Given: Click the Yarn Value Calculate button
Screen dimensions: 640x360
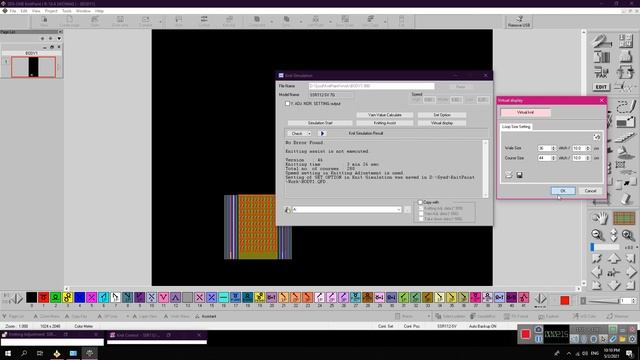Looking at the screenshot, I should coord(385,115).
